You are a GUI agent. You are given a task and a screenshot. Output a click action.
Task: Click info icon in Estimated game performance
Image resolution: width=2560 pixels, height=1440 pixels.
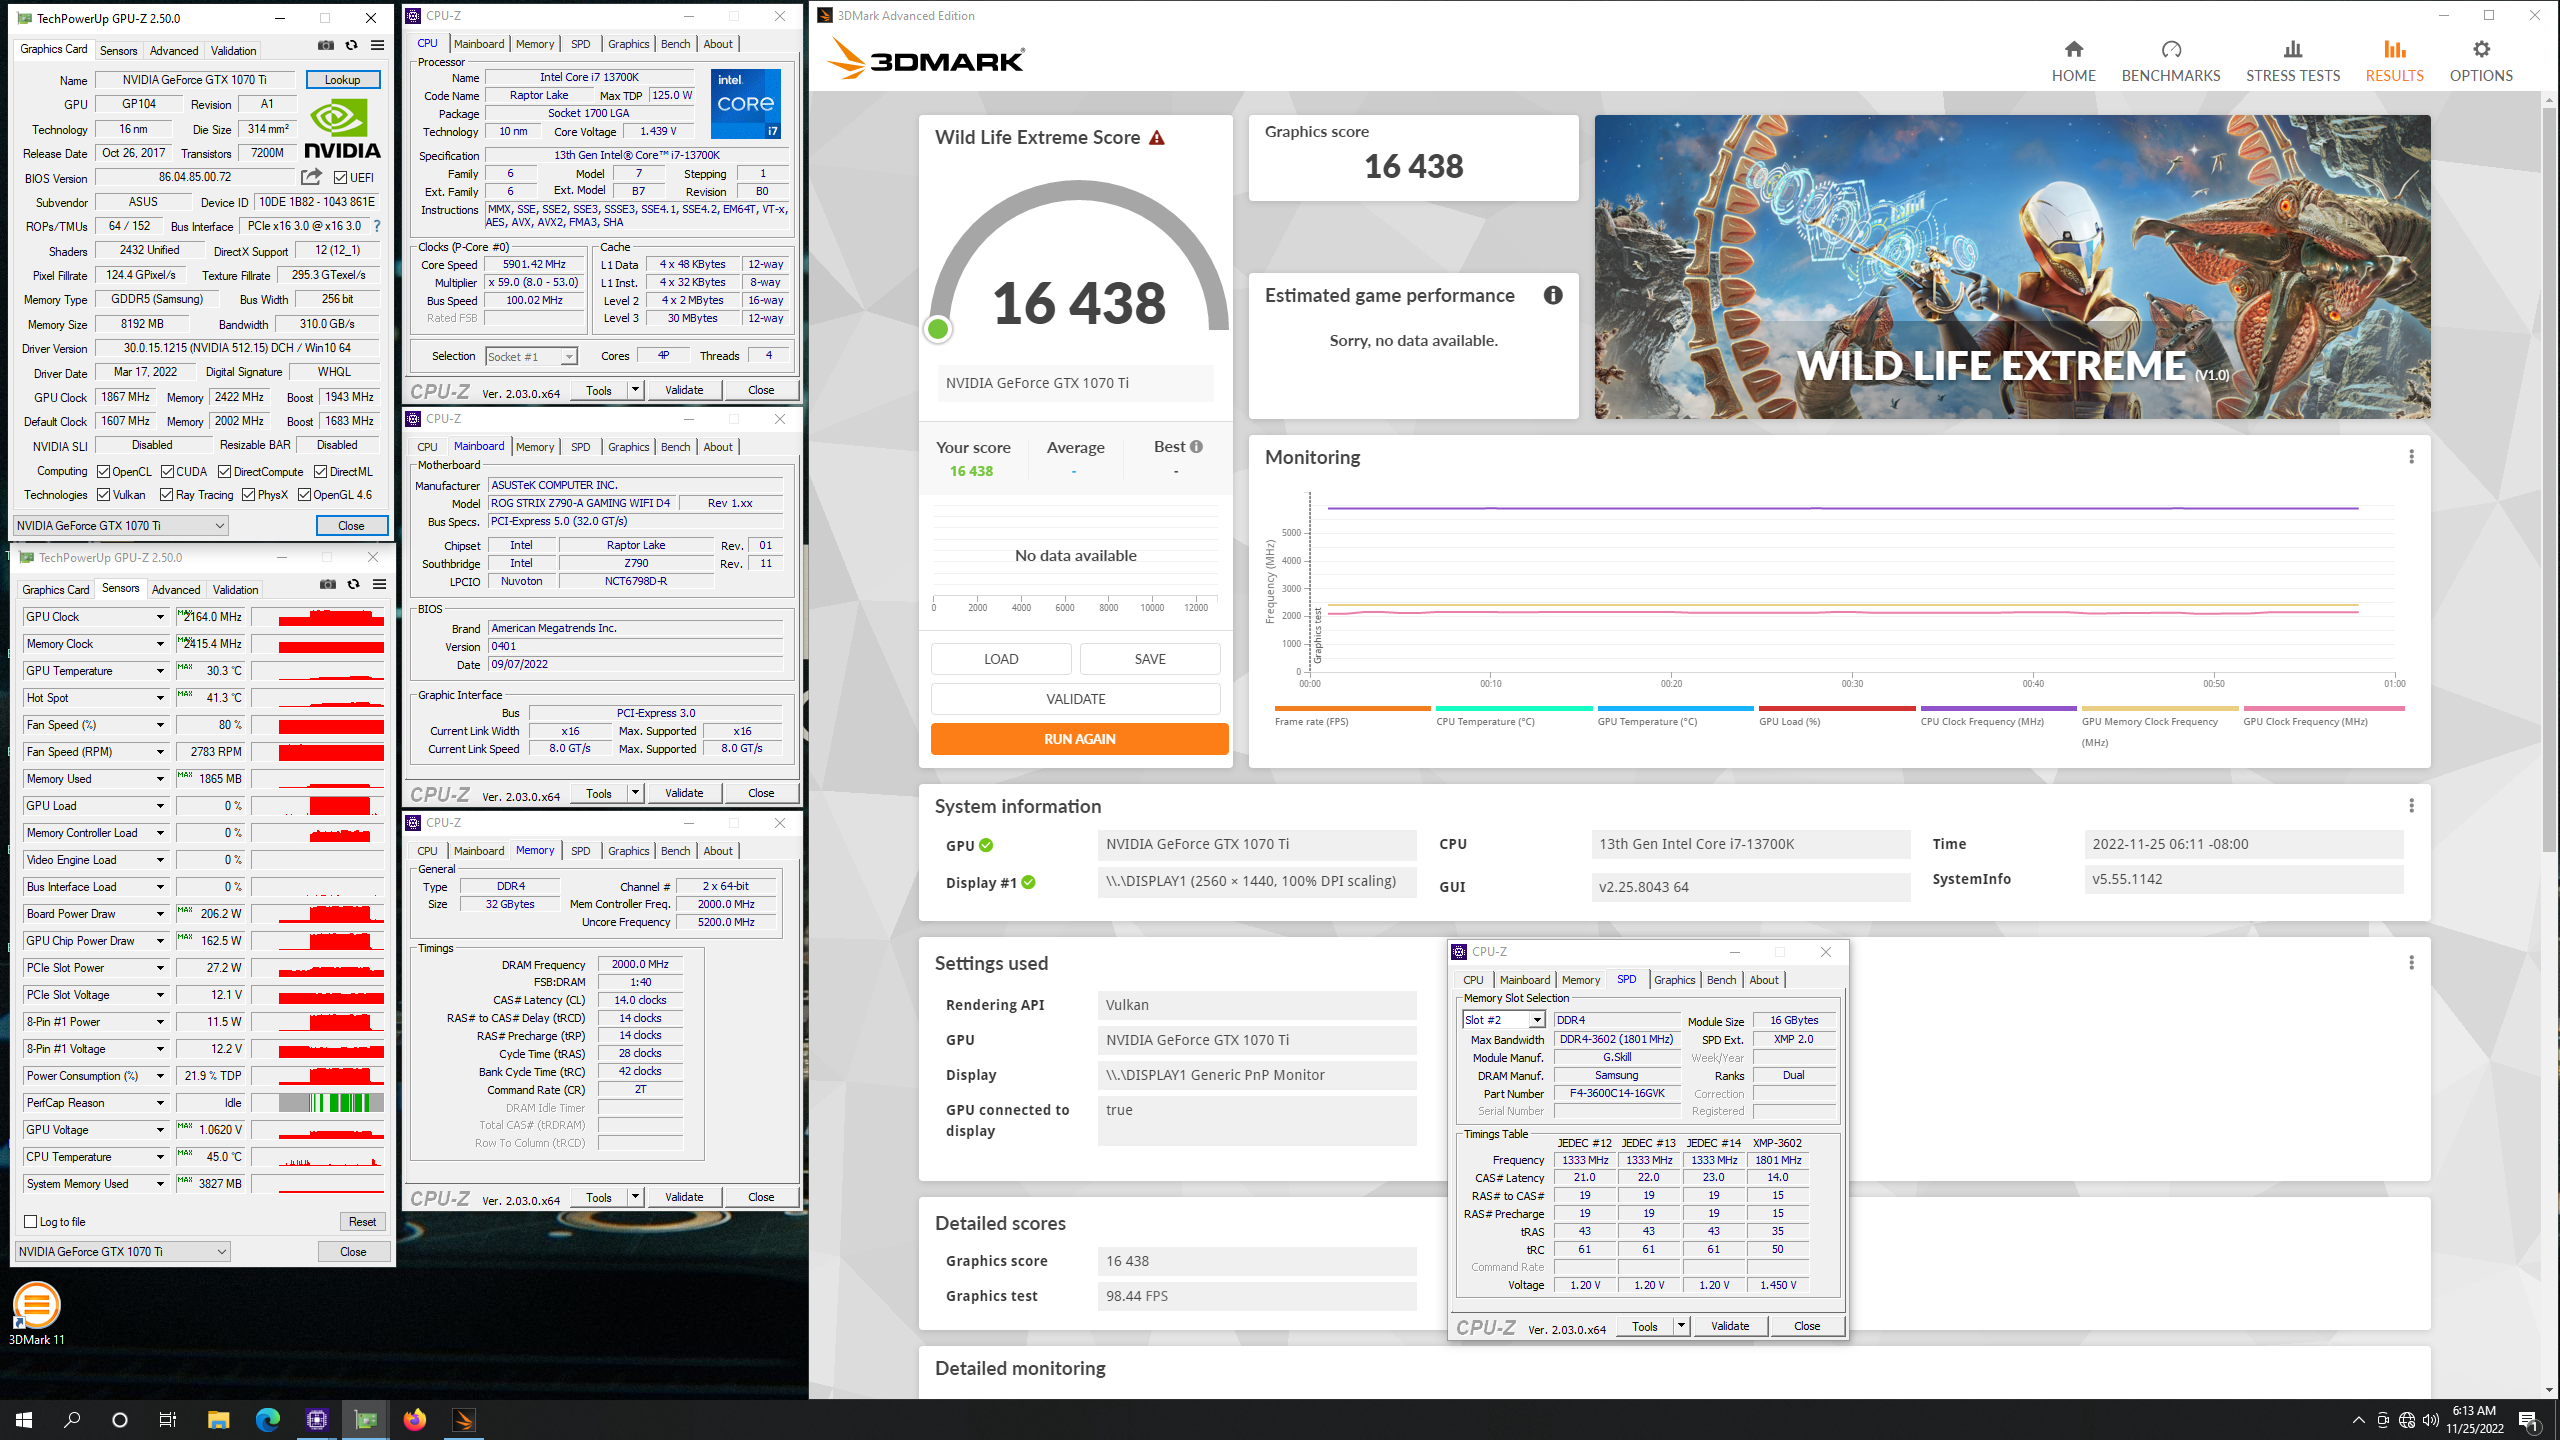(x=1552, y=295)
